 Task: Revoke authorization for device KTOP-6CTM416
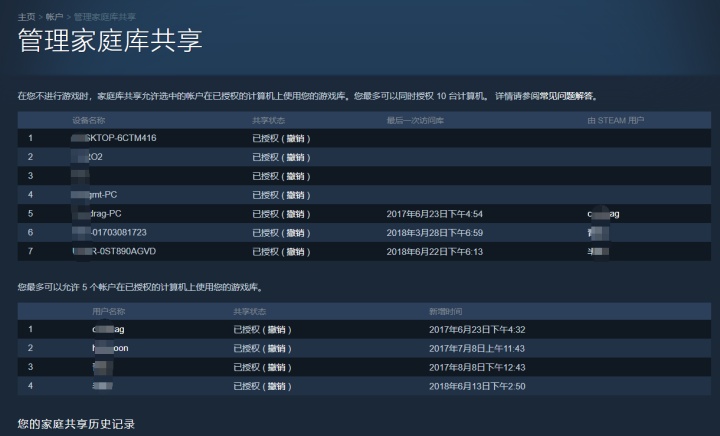(295, 139)
